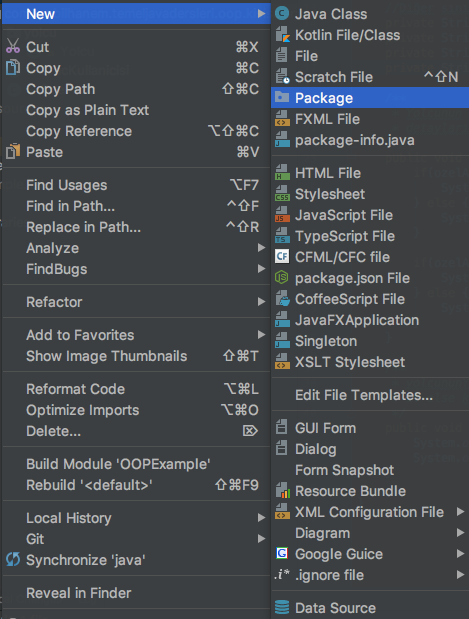Expand the FindBugs submenu arrow

[261, 268]
